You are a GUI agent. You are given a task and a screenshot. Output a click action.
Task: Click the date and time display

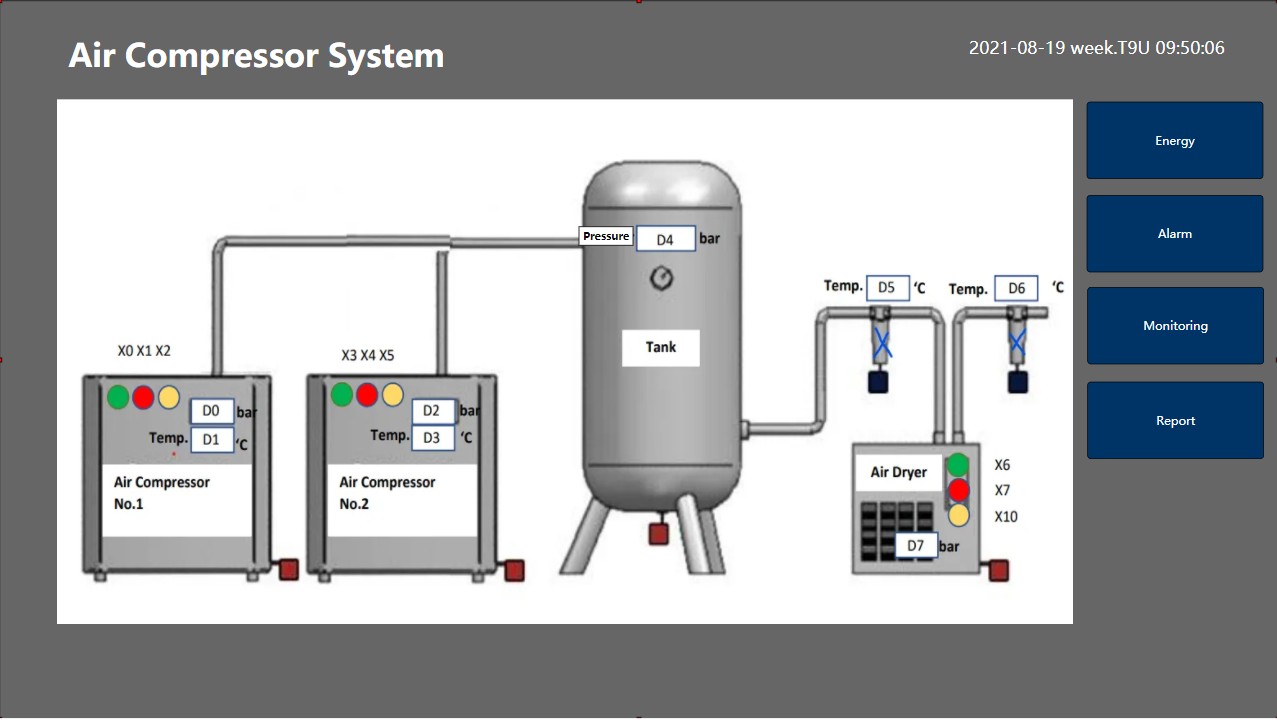[x=1096, y=48]
